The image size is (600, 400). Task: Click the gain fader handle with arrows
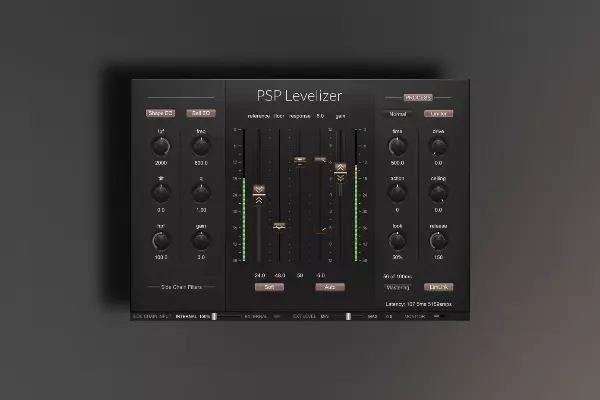[340, 173]
